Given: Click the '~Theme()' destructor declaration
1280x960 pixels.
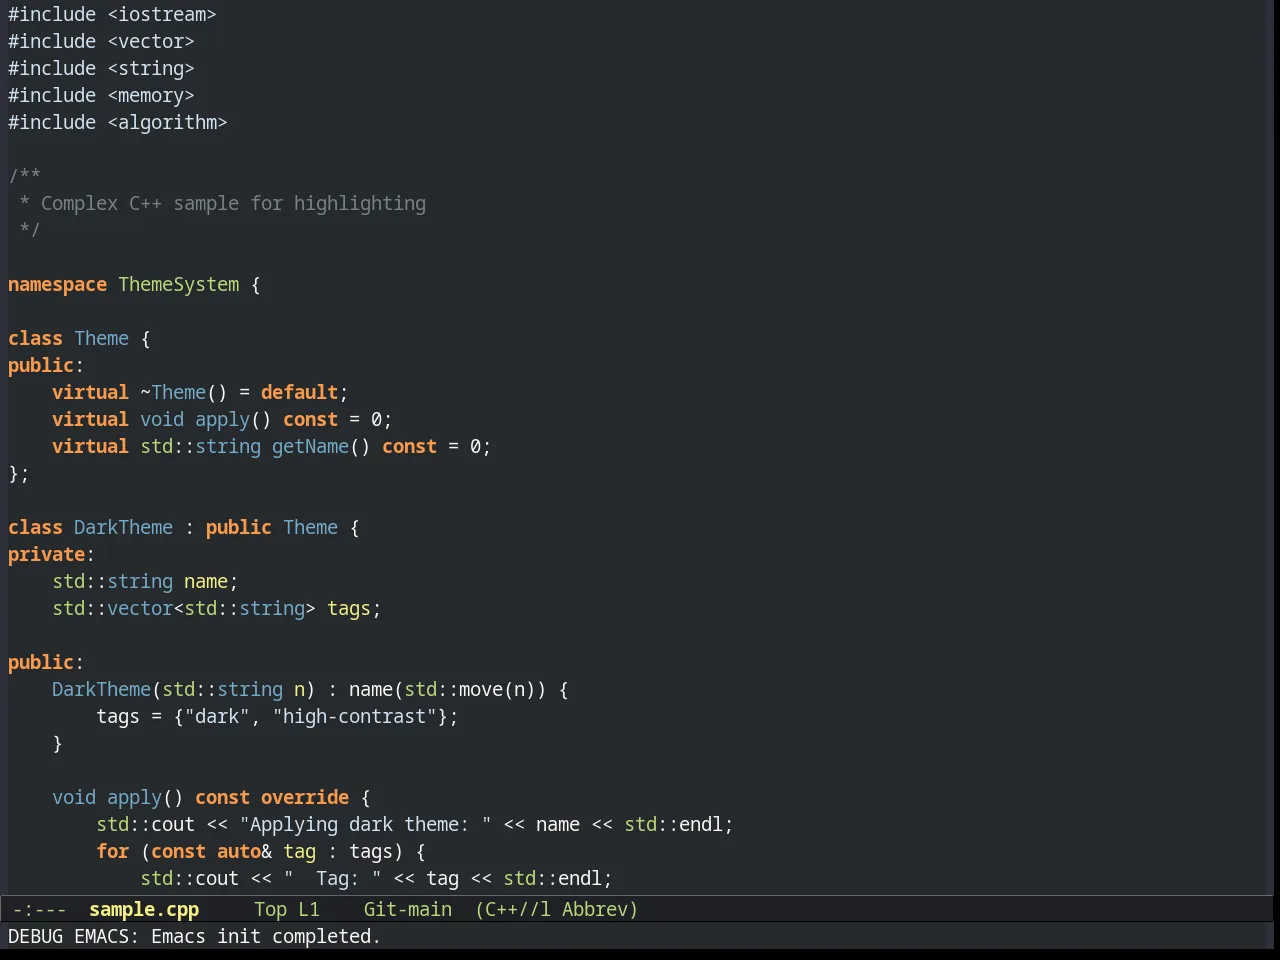Looking at the screenshot, I should (x=184, y=393).
